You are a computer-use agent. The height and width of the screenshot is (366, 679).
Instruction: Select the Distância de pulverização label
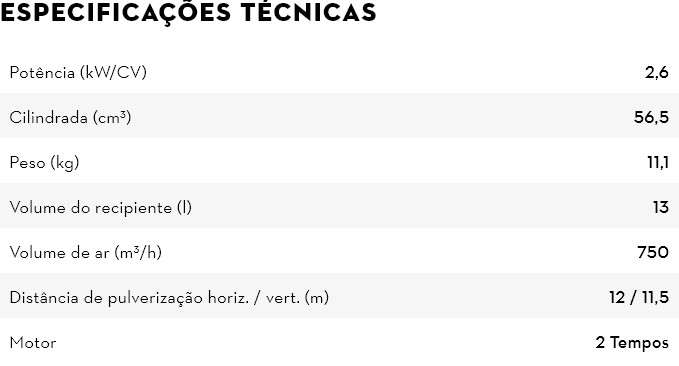169,298
